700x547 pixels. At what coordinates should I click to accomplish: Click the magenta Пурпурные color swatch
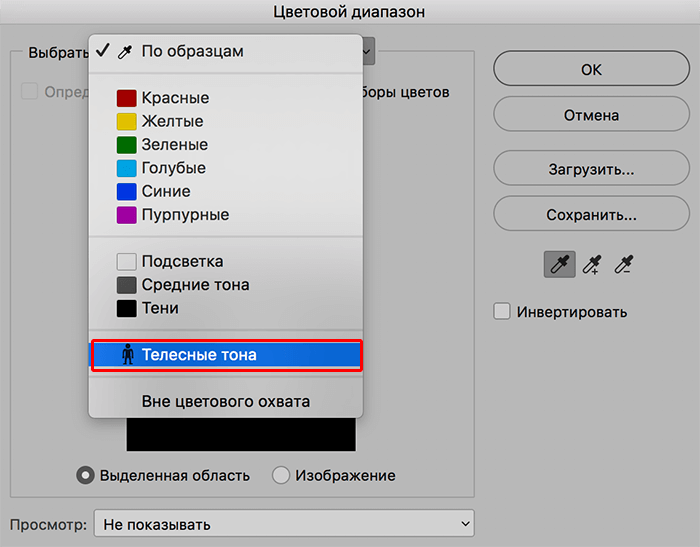(x=126, y=215)
